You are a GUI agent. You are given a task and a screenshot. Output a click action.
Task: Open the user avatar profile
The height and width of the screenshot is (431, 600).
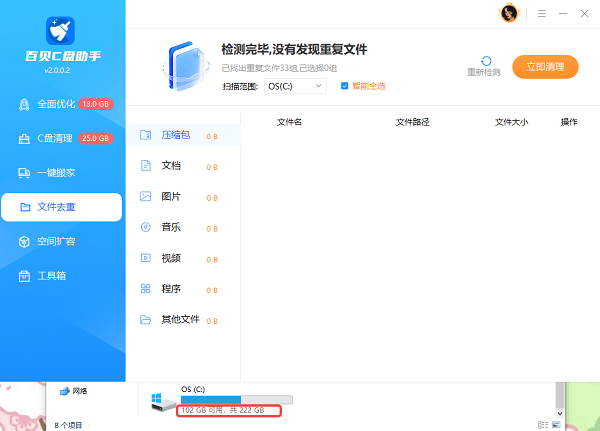pos(509,13)
